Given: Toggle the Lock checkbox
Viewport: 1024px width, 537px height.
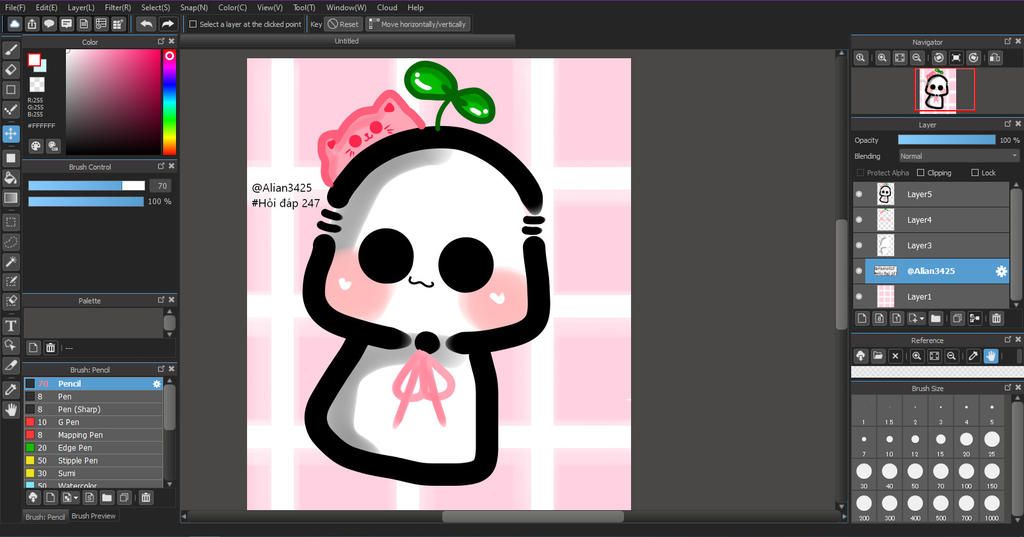Looking at the screenshot, I should click(975, 172).
